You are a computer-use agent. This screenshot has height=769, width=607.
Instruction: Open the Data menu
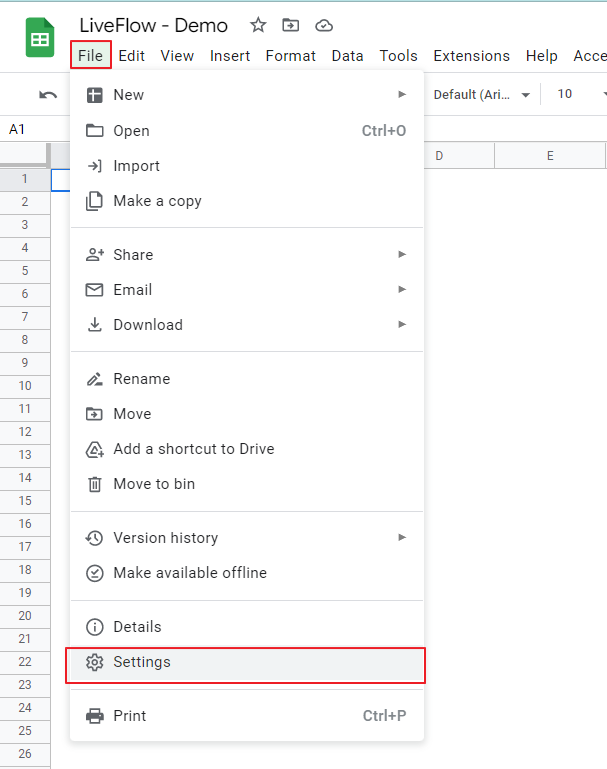348,56
